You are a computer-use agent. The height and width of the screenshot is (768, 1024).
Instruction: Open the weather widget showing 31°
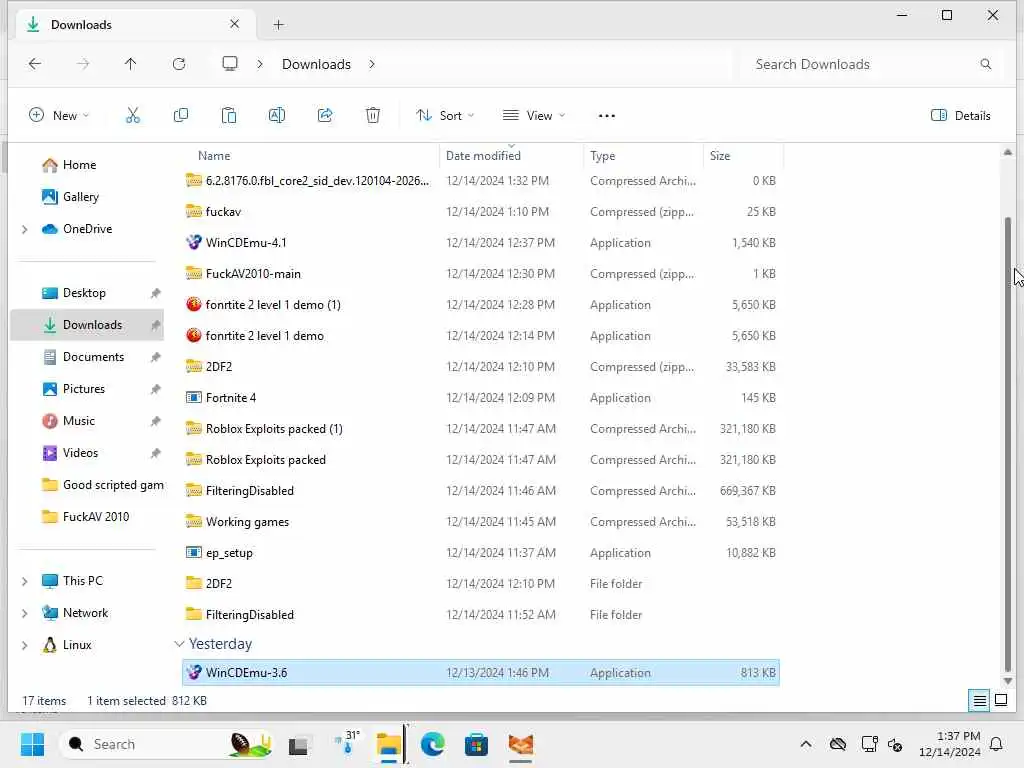click(x=347, y=743)
